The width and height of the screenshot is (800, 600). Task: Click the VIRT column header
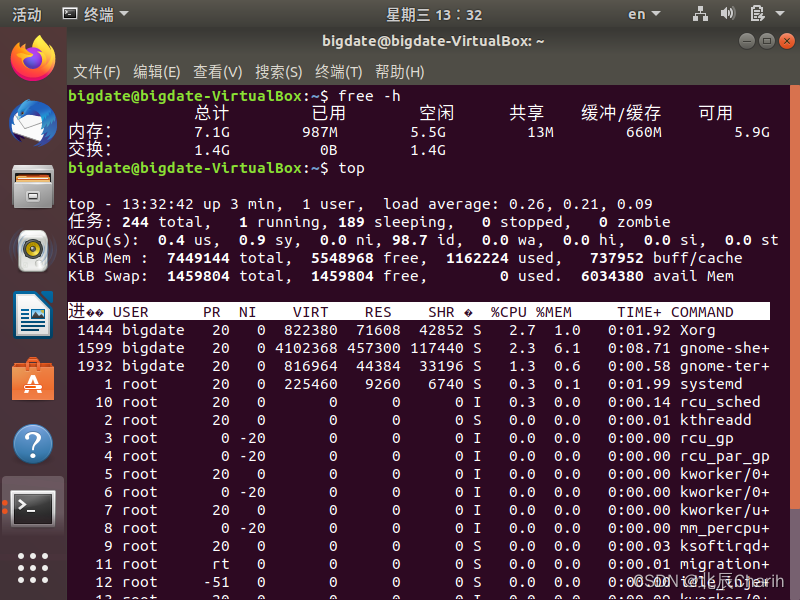click(310, 312)
